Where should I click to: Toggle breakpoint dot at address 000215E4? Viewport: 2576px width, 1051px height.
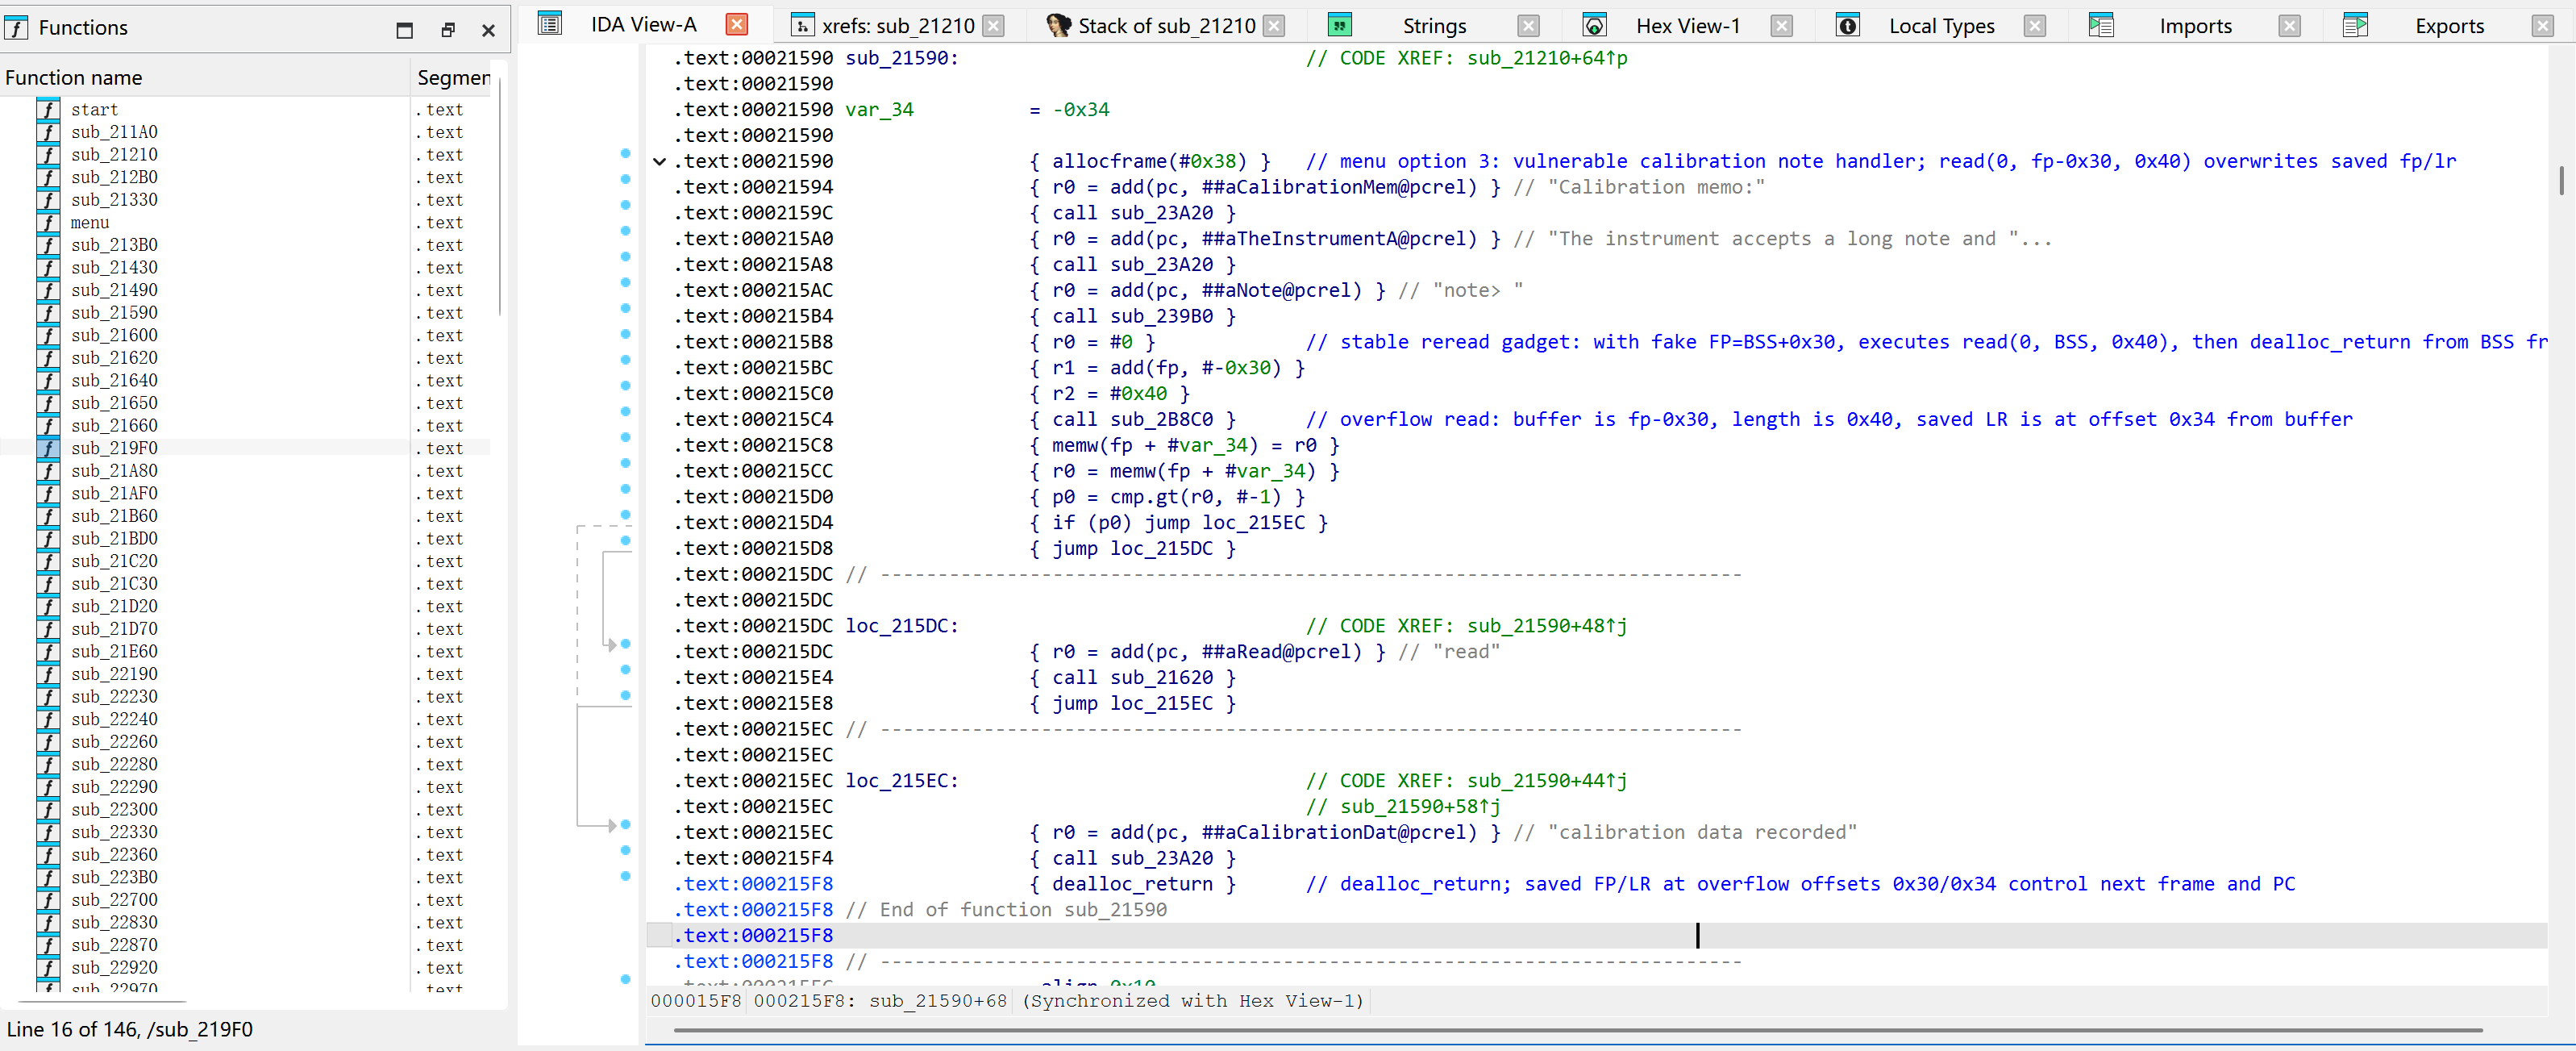coord(625,670)
